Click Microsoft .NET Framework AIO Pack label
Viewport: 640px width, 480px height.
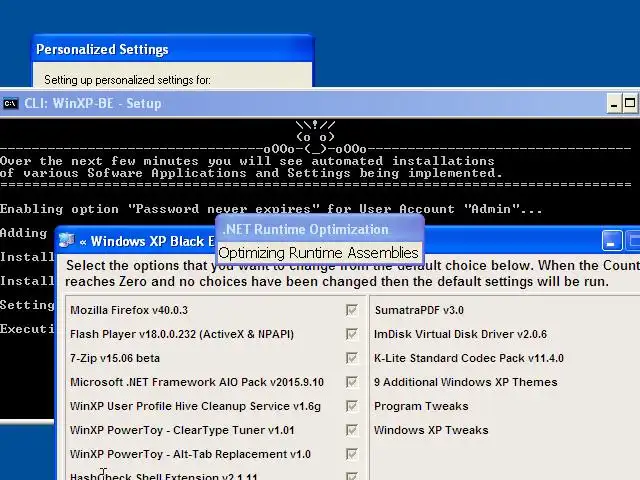[197, 382]
